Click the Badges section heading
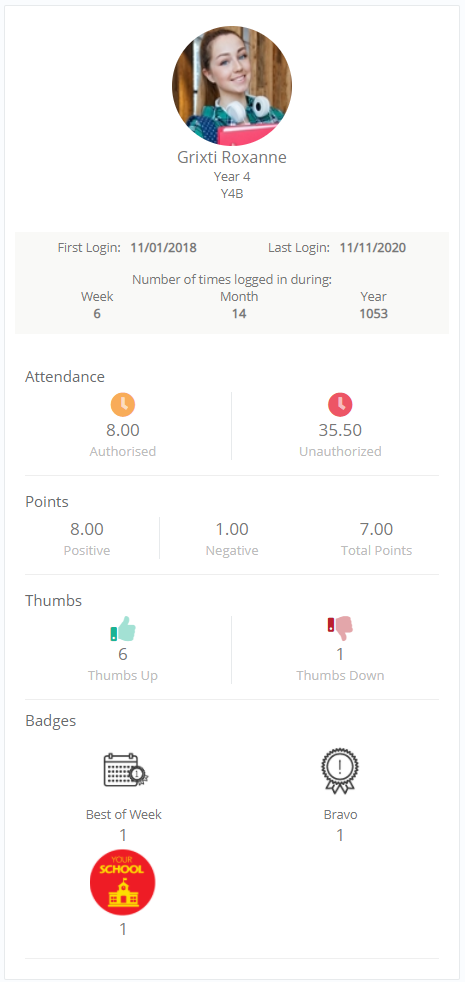465x982 pixels. click(51, 720)
